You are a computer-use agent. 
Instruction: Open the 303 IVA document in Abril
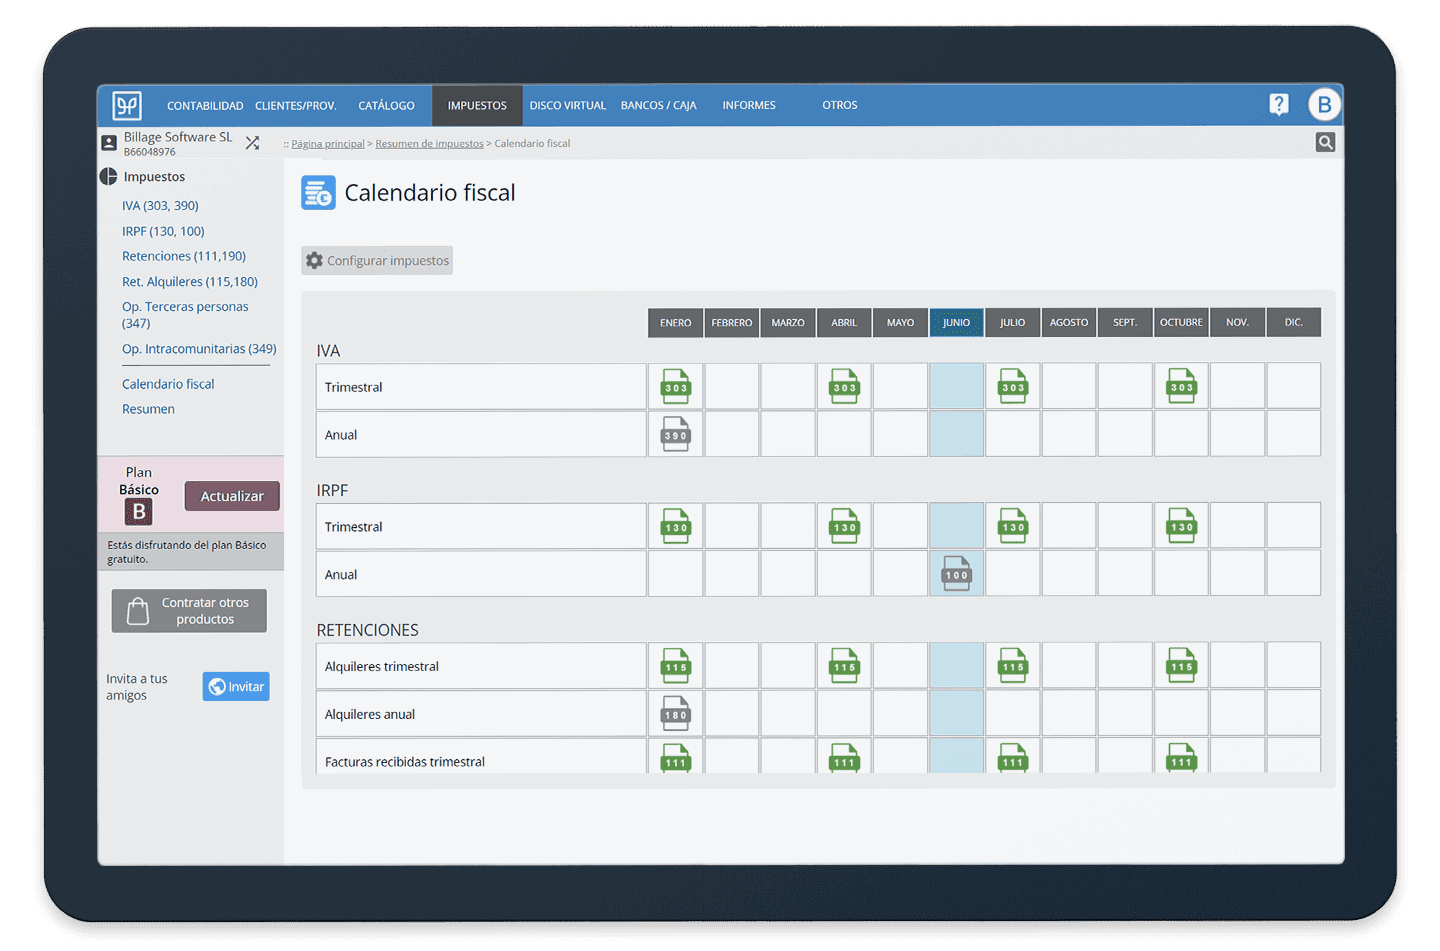[844, 387]
